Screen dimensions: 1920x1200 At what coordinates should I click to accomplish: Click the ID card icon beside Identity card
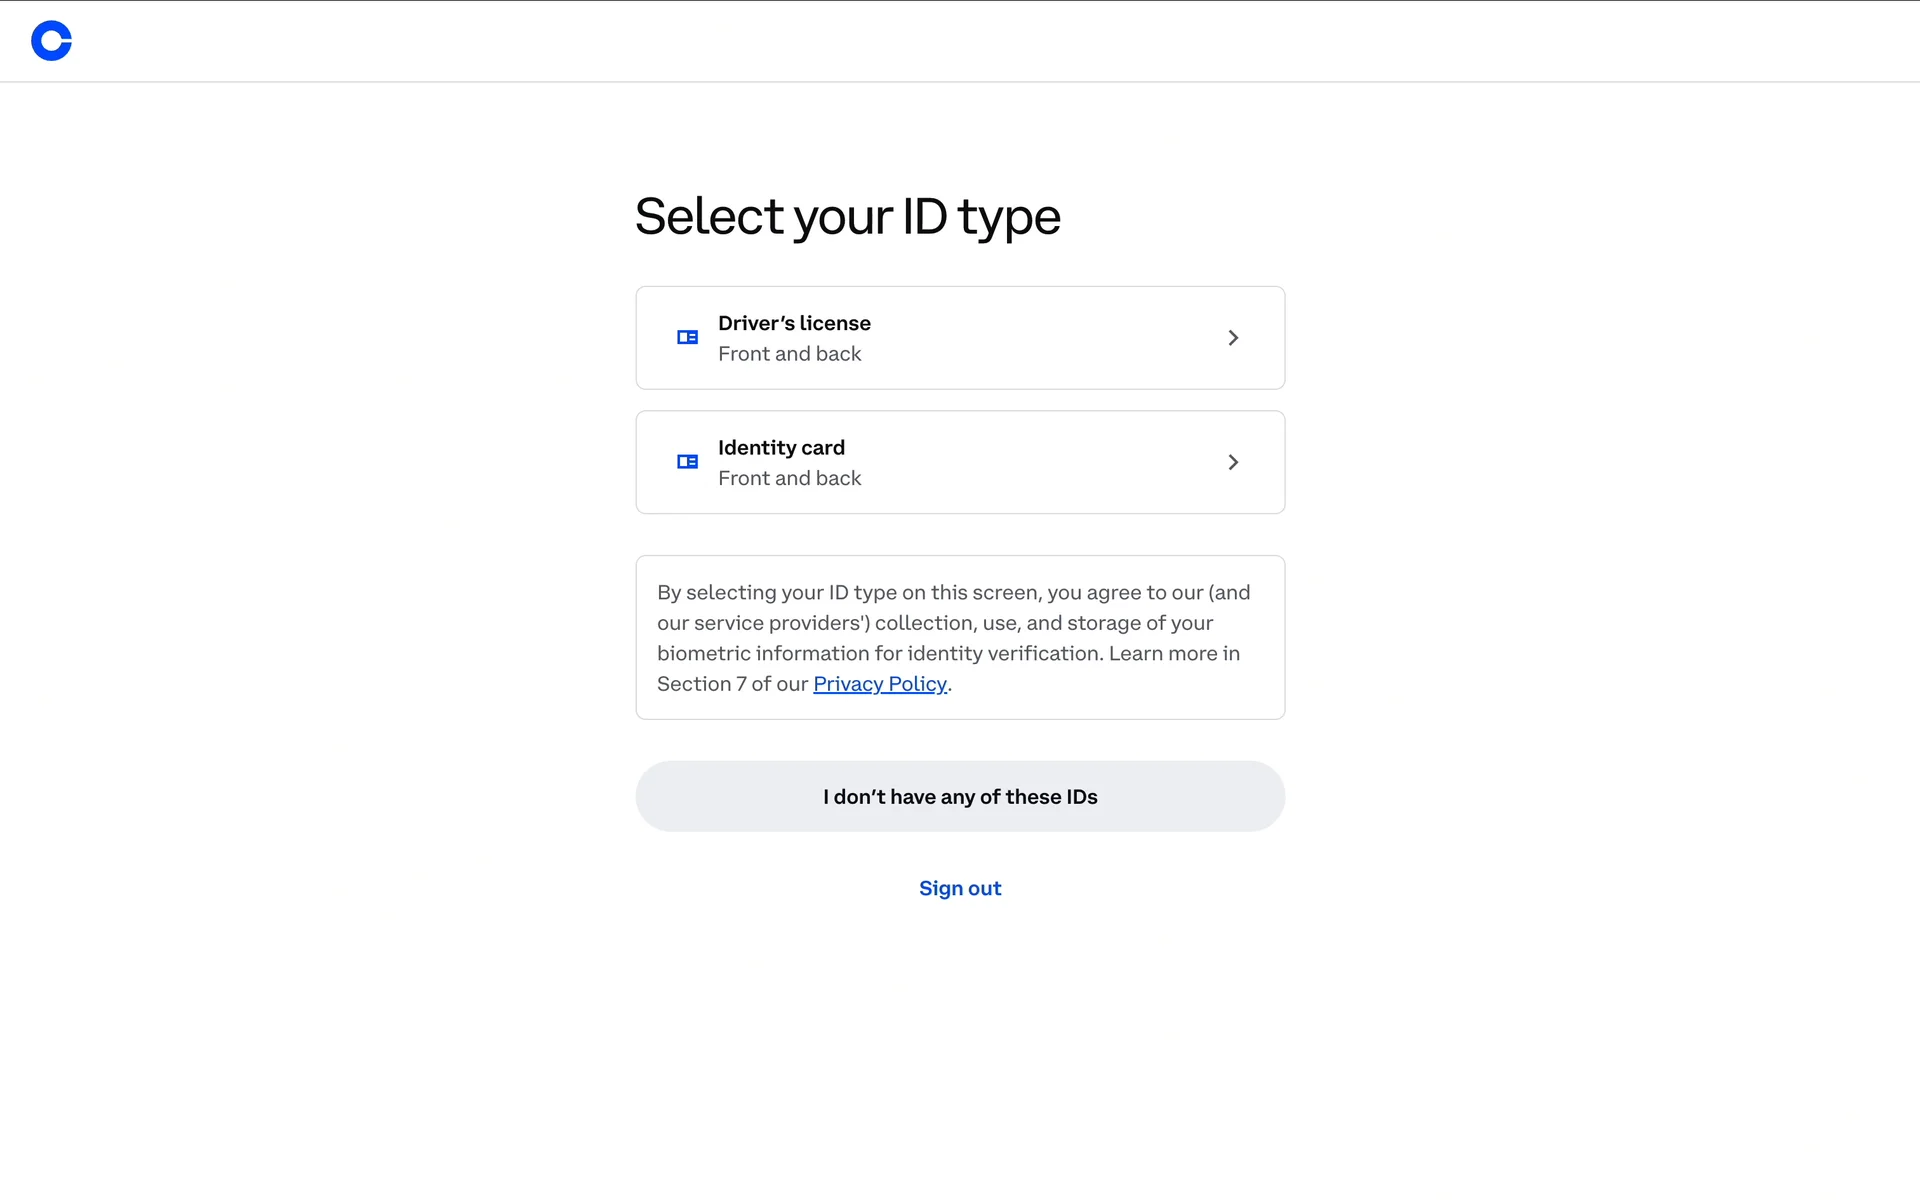[687, 462]
